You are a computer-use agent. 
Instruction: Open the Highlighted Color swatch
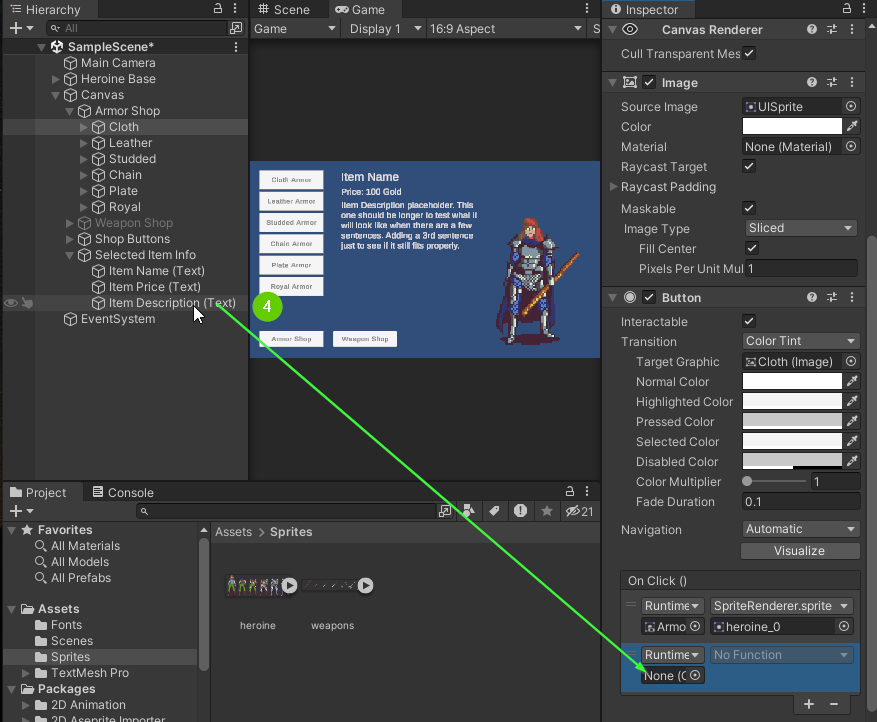point(792,402)
